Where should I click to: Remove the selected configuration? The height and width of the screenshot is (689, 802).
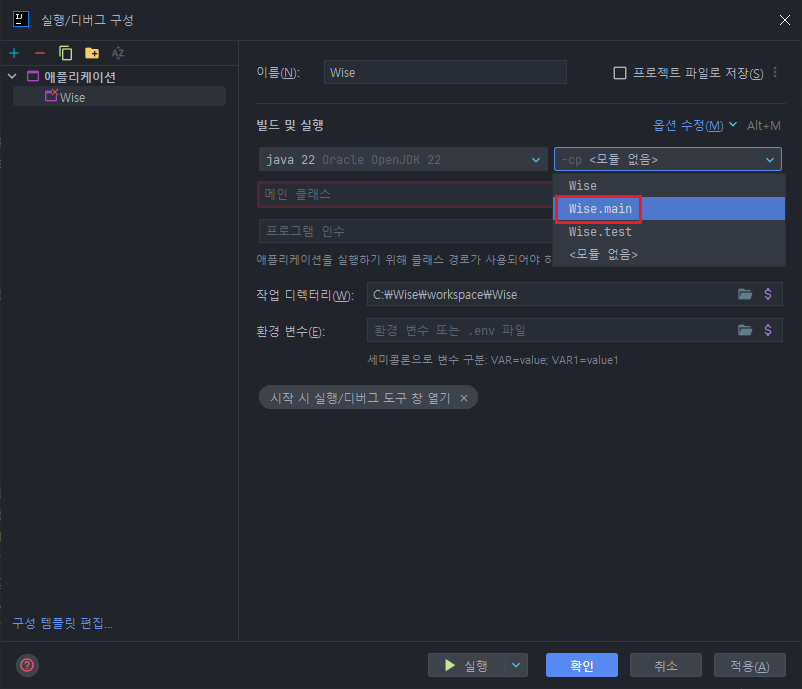[39, 52]
